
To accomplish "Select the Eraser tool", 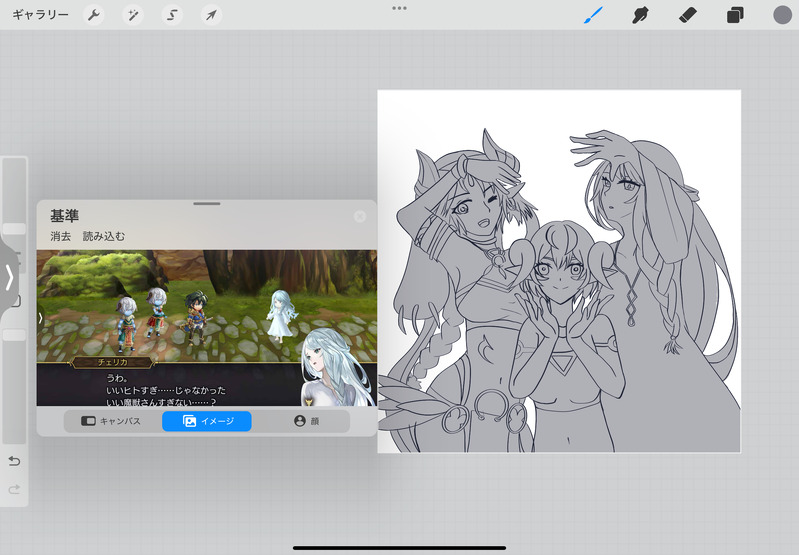I will (x=688, y=15).
